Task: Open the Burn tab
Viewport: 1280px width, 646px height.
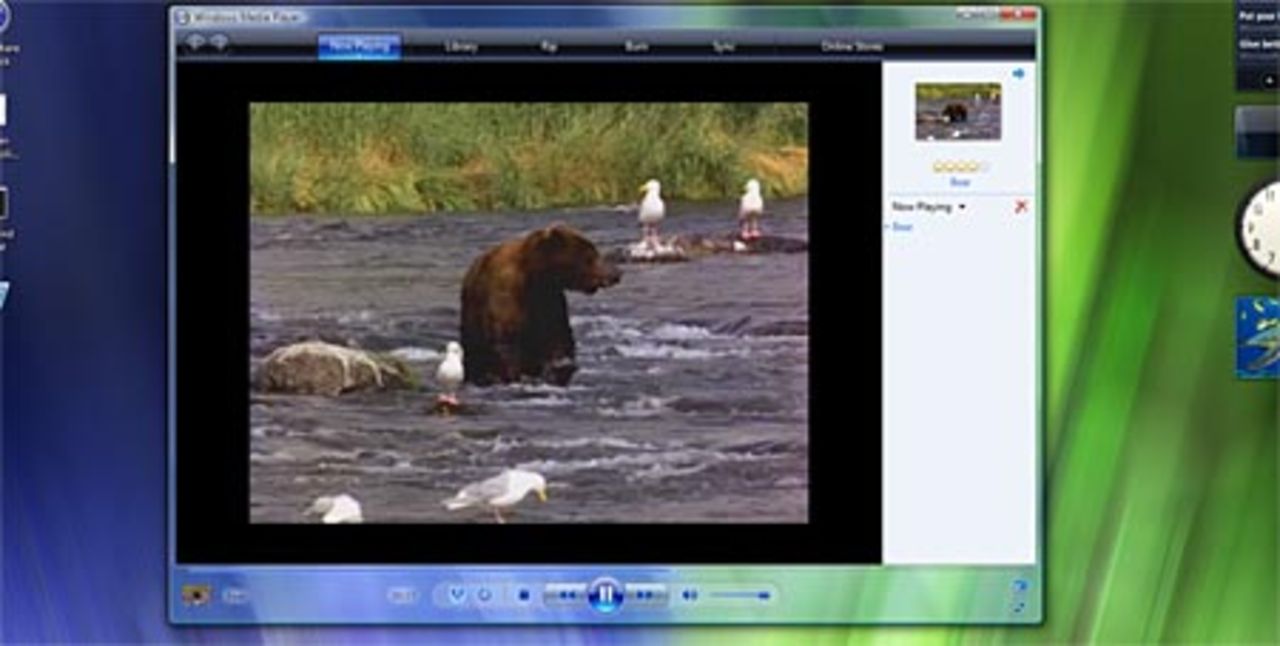Action: tap(636, 46)
